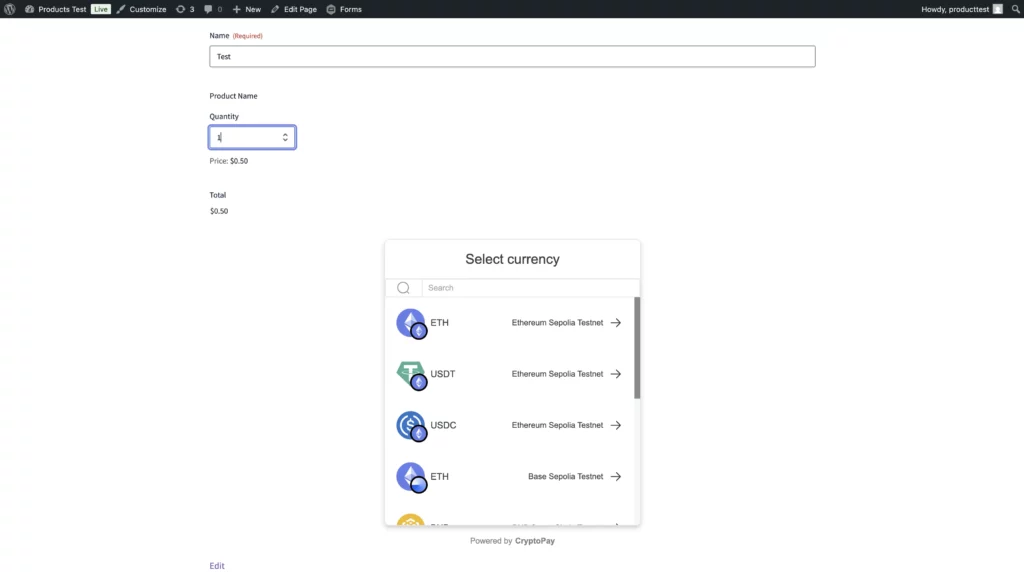Click the WordPress logo icon
Viewport: 1024px width, 572px height.
point(9,9)
